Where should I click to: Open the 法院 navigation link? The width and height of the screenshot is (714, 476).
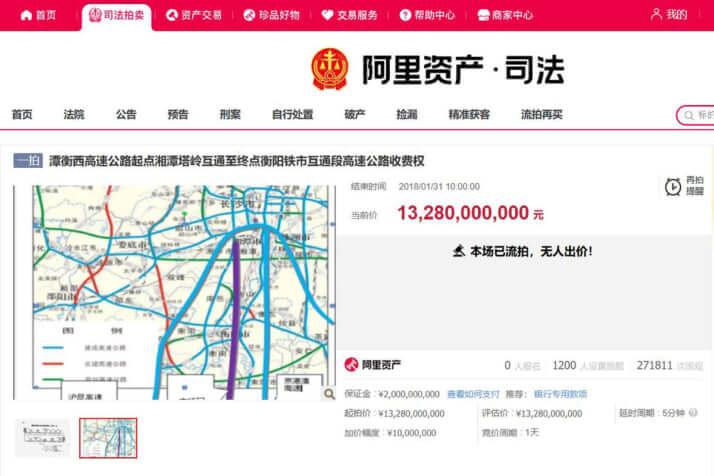pyautogui.click(x=74, y=114)
